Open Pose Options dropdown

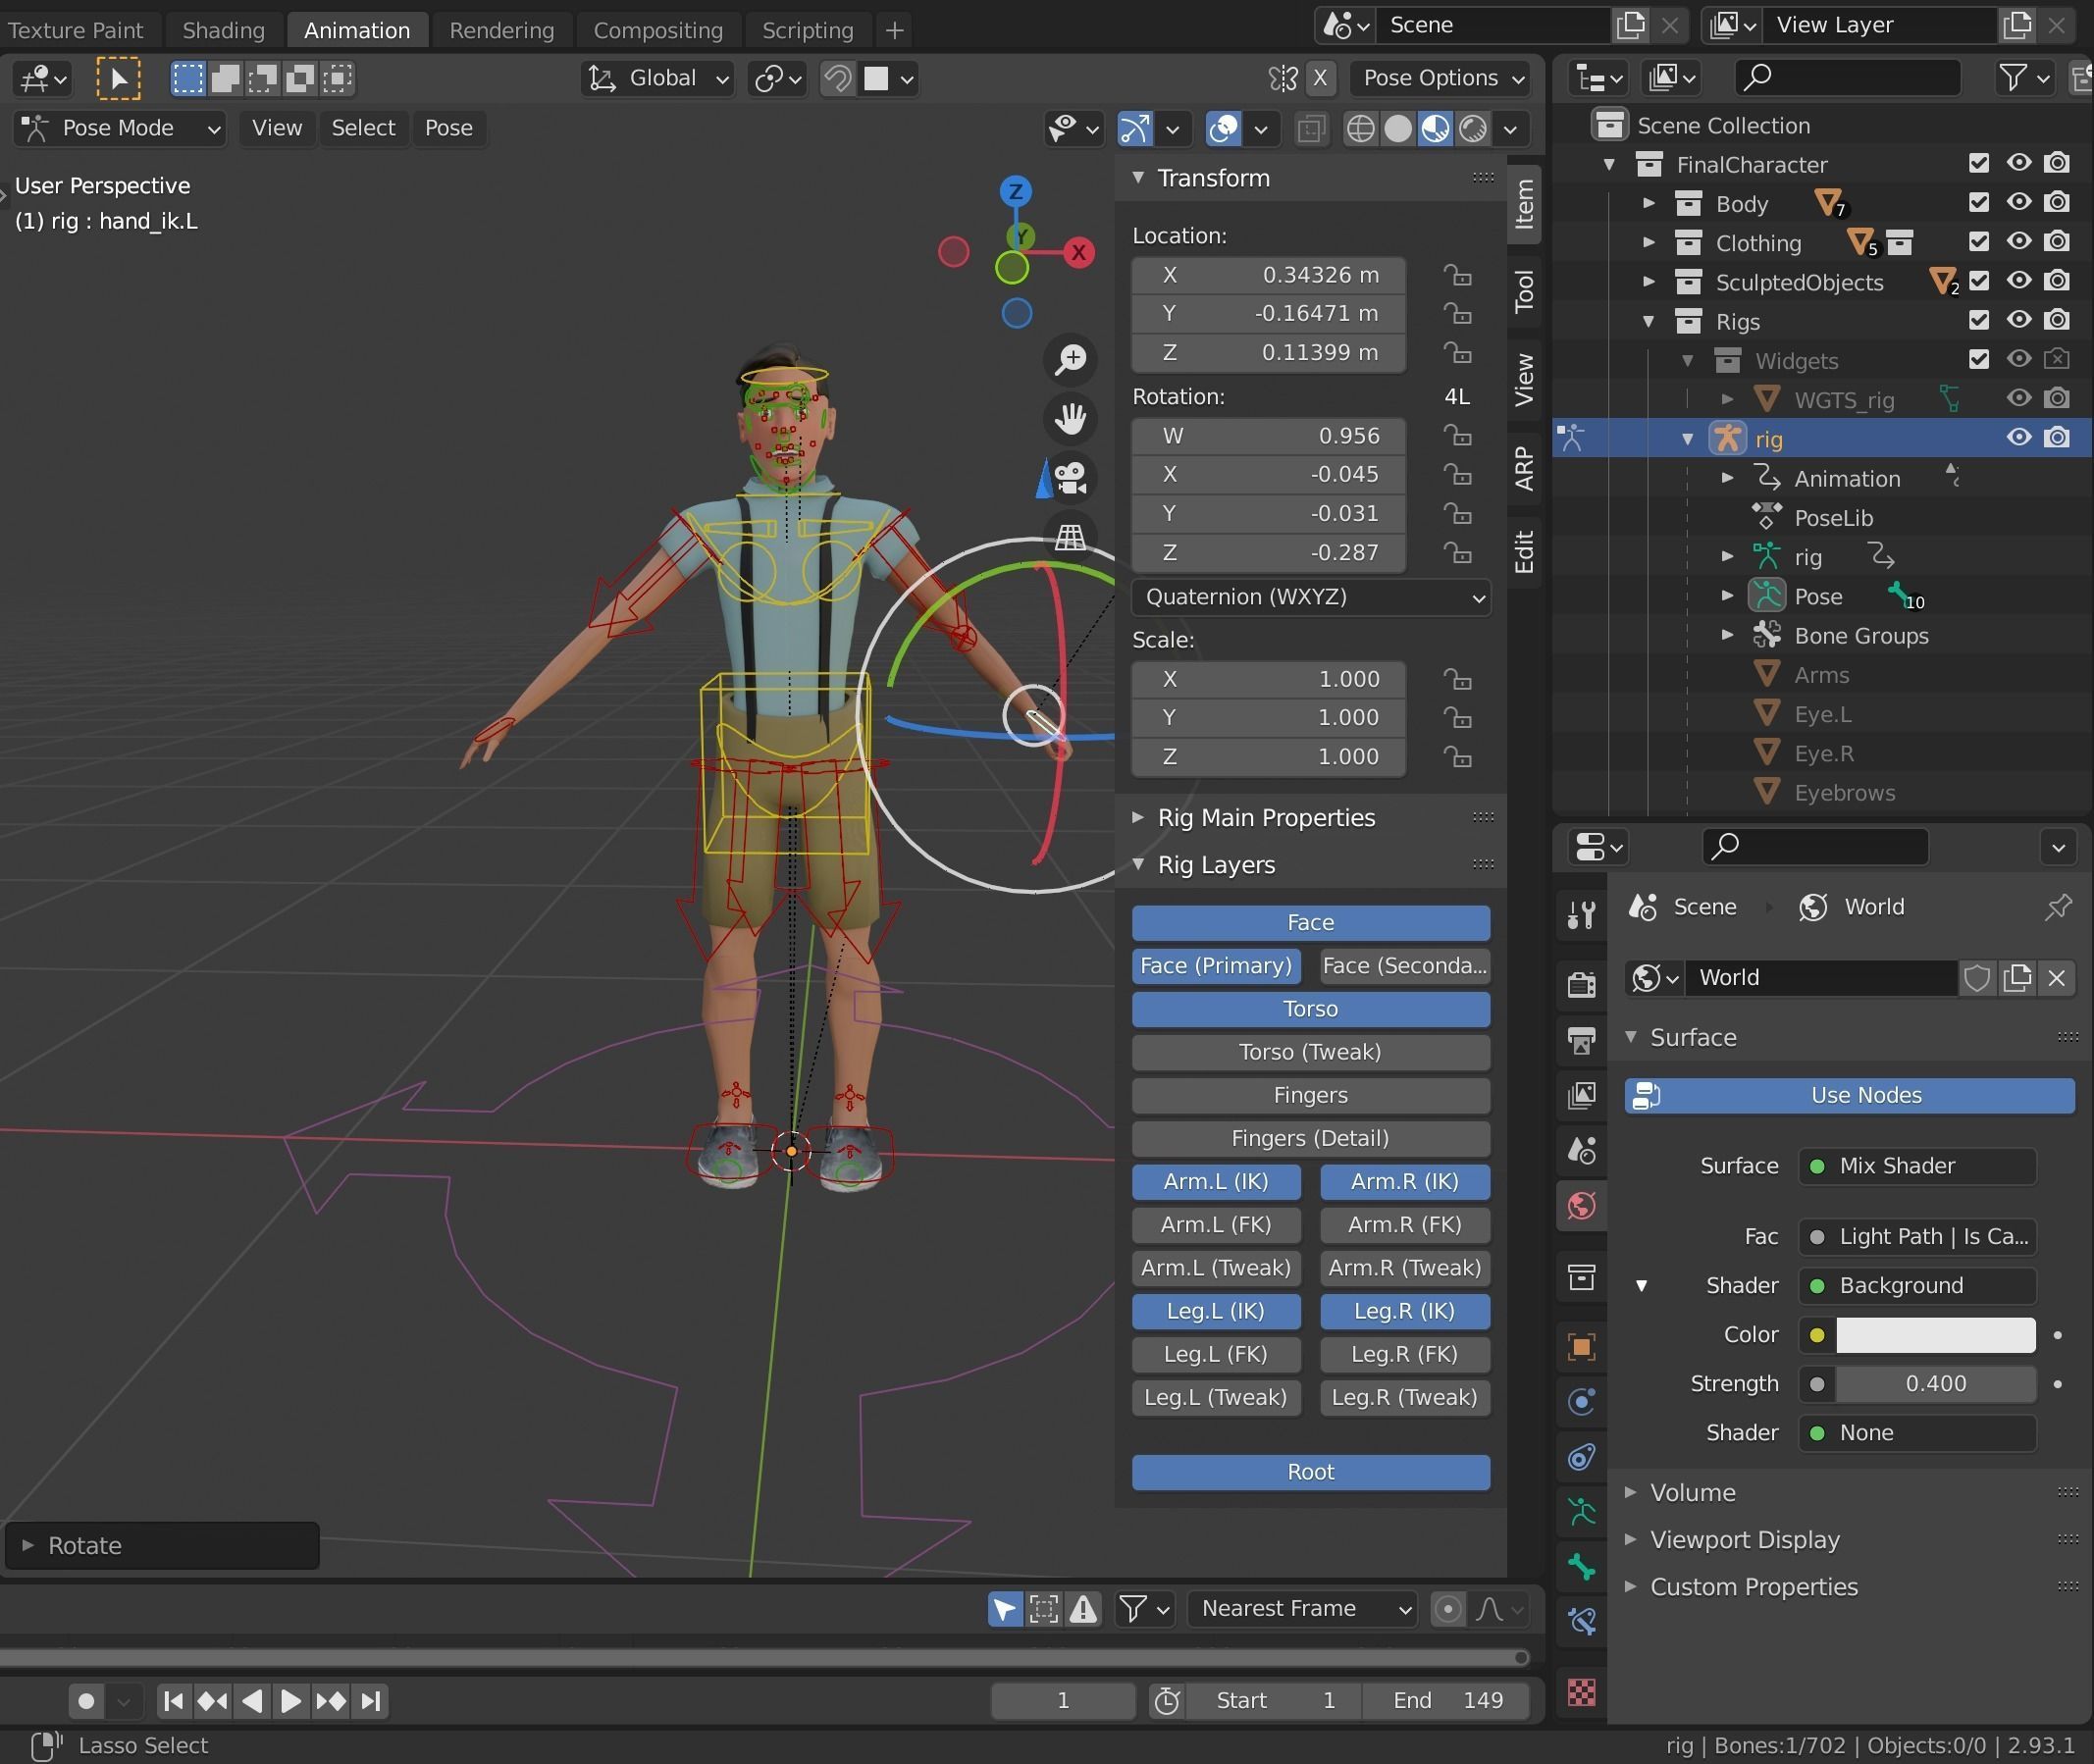click(x=1440, y=78)
